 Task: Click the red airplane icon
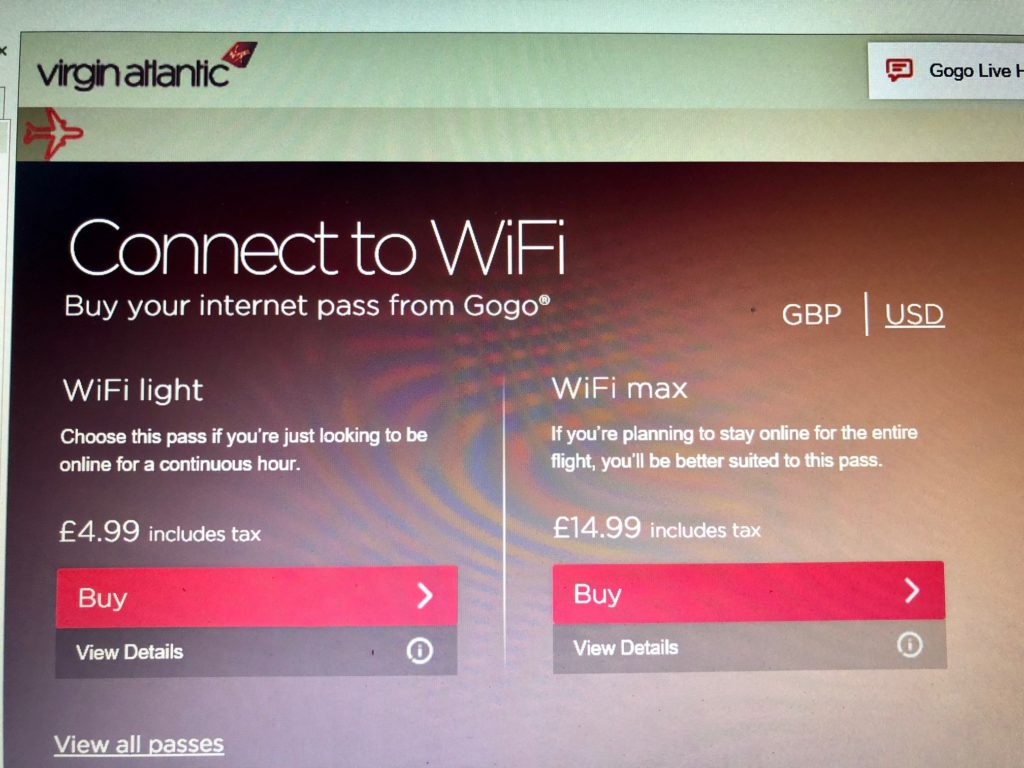pos(53,133)
